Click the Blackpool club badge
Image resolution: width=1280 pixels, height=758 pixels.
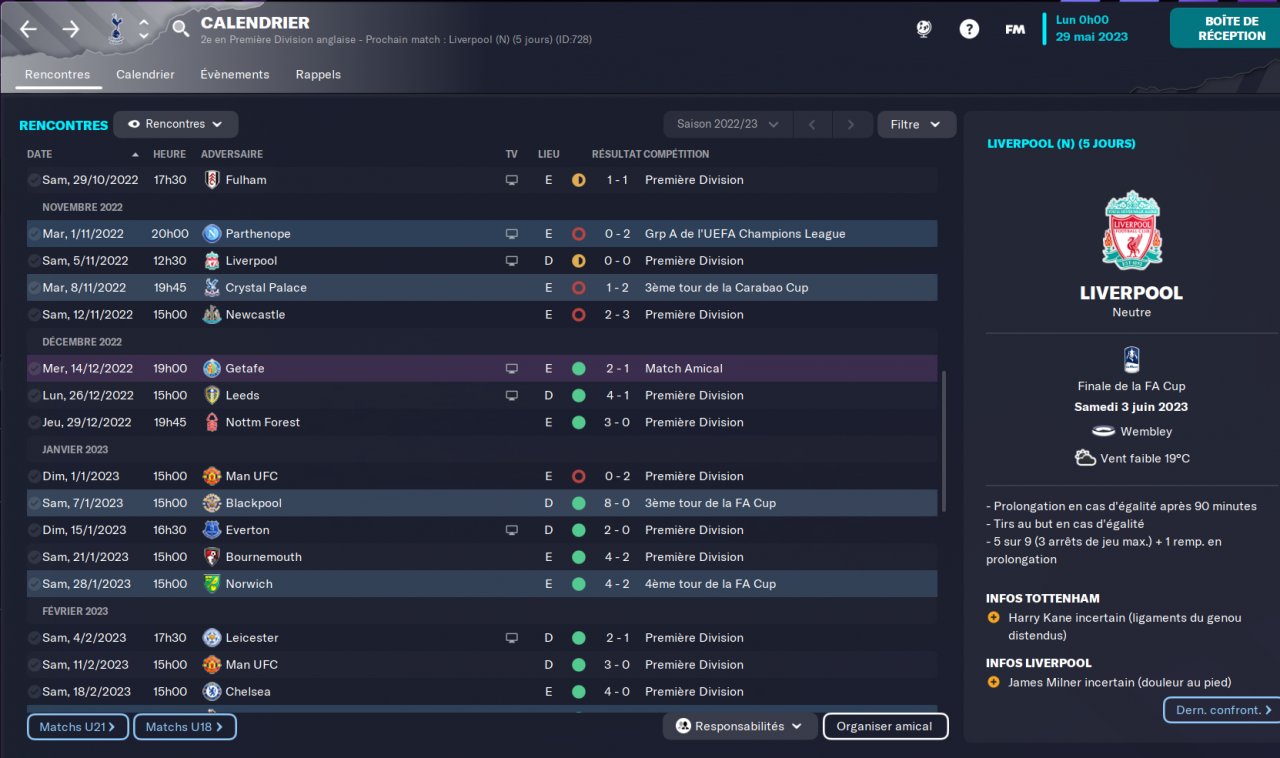[212, 503]
